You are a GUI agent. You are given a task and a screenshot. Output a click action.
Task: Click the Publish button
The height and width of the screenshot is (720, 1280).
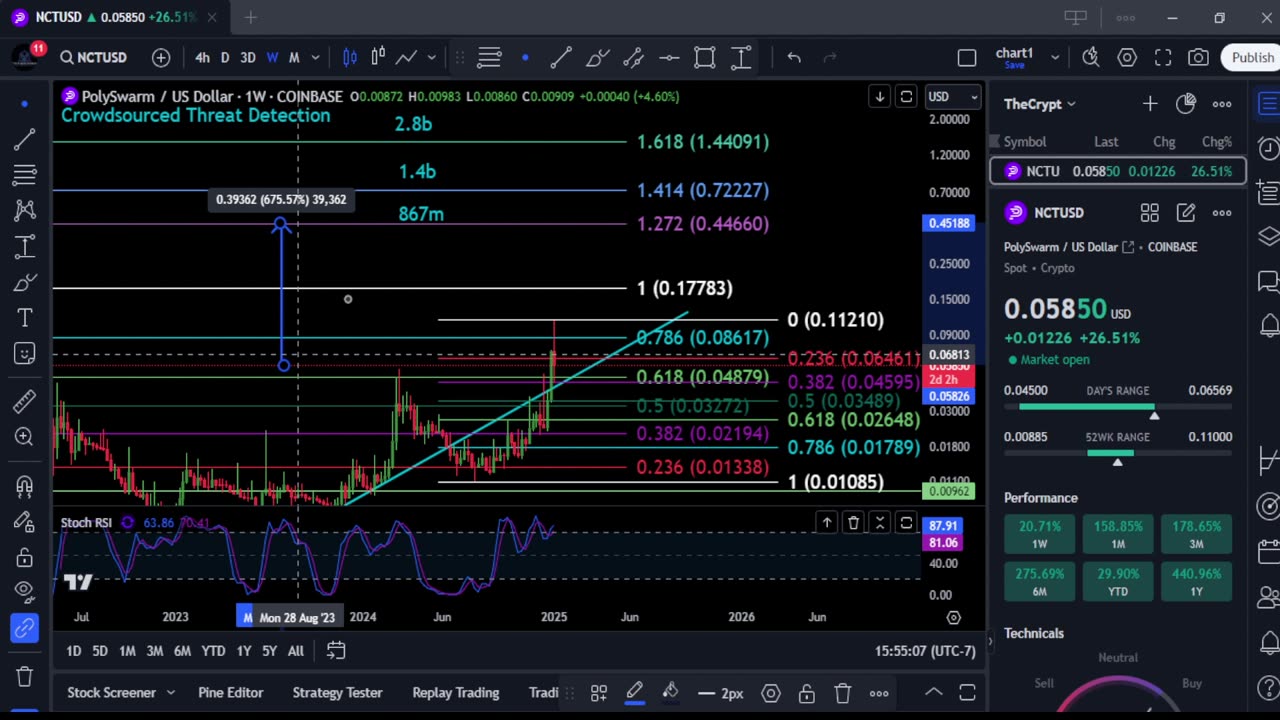[x=1252, y=58]
